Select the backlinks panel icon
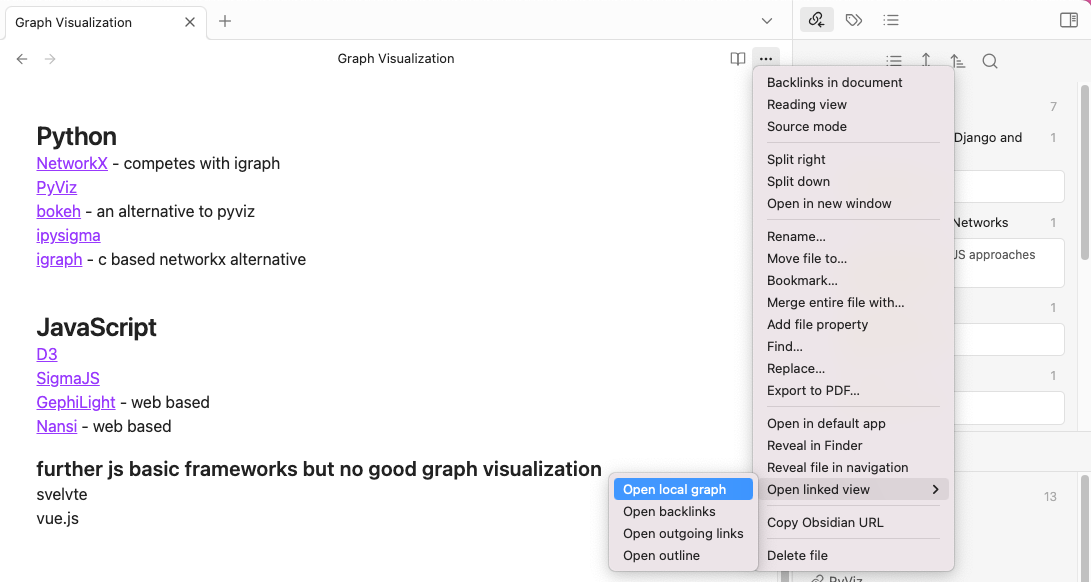This screenshot has height=582, width=1091. coord(817,20)
